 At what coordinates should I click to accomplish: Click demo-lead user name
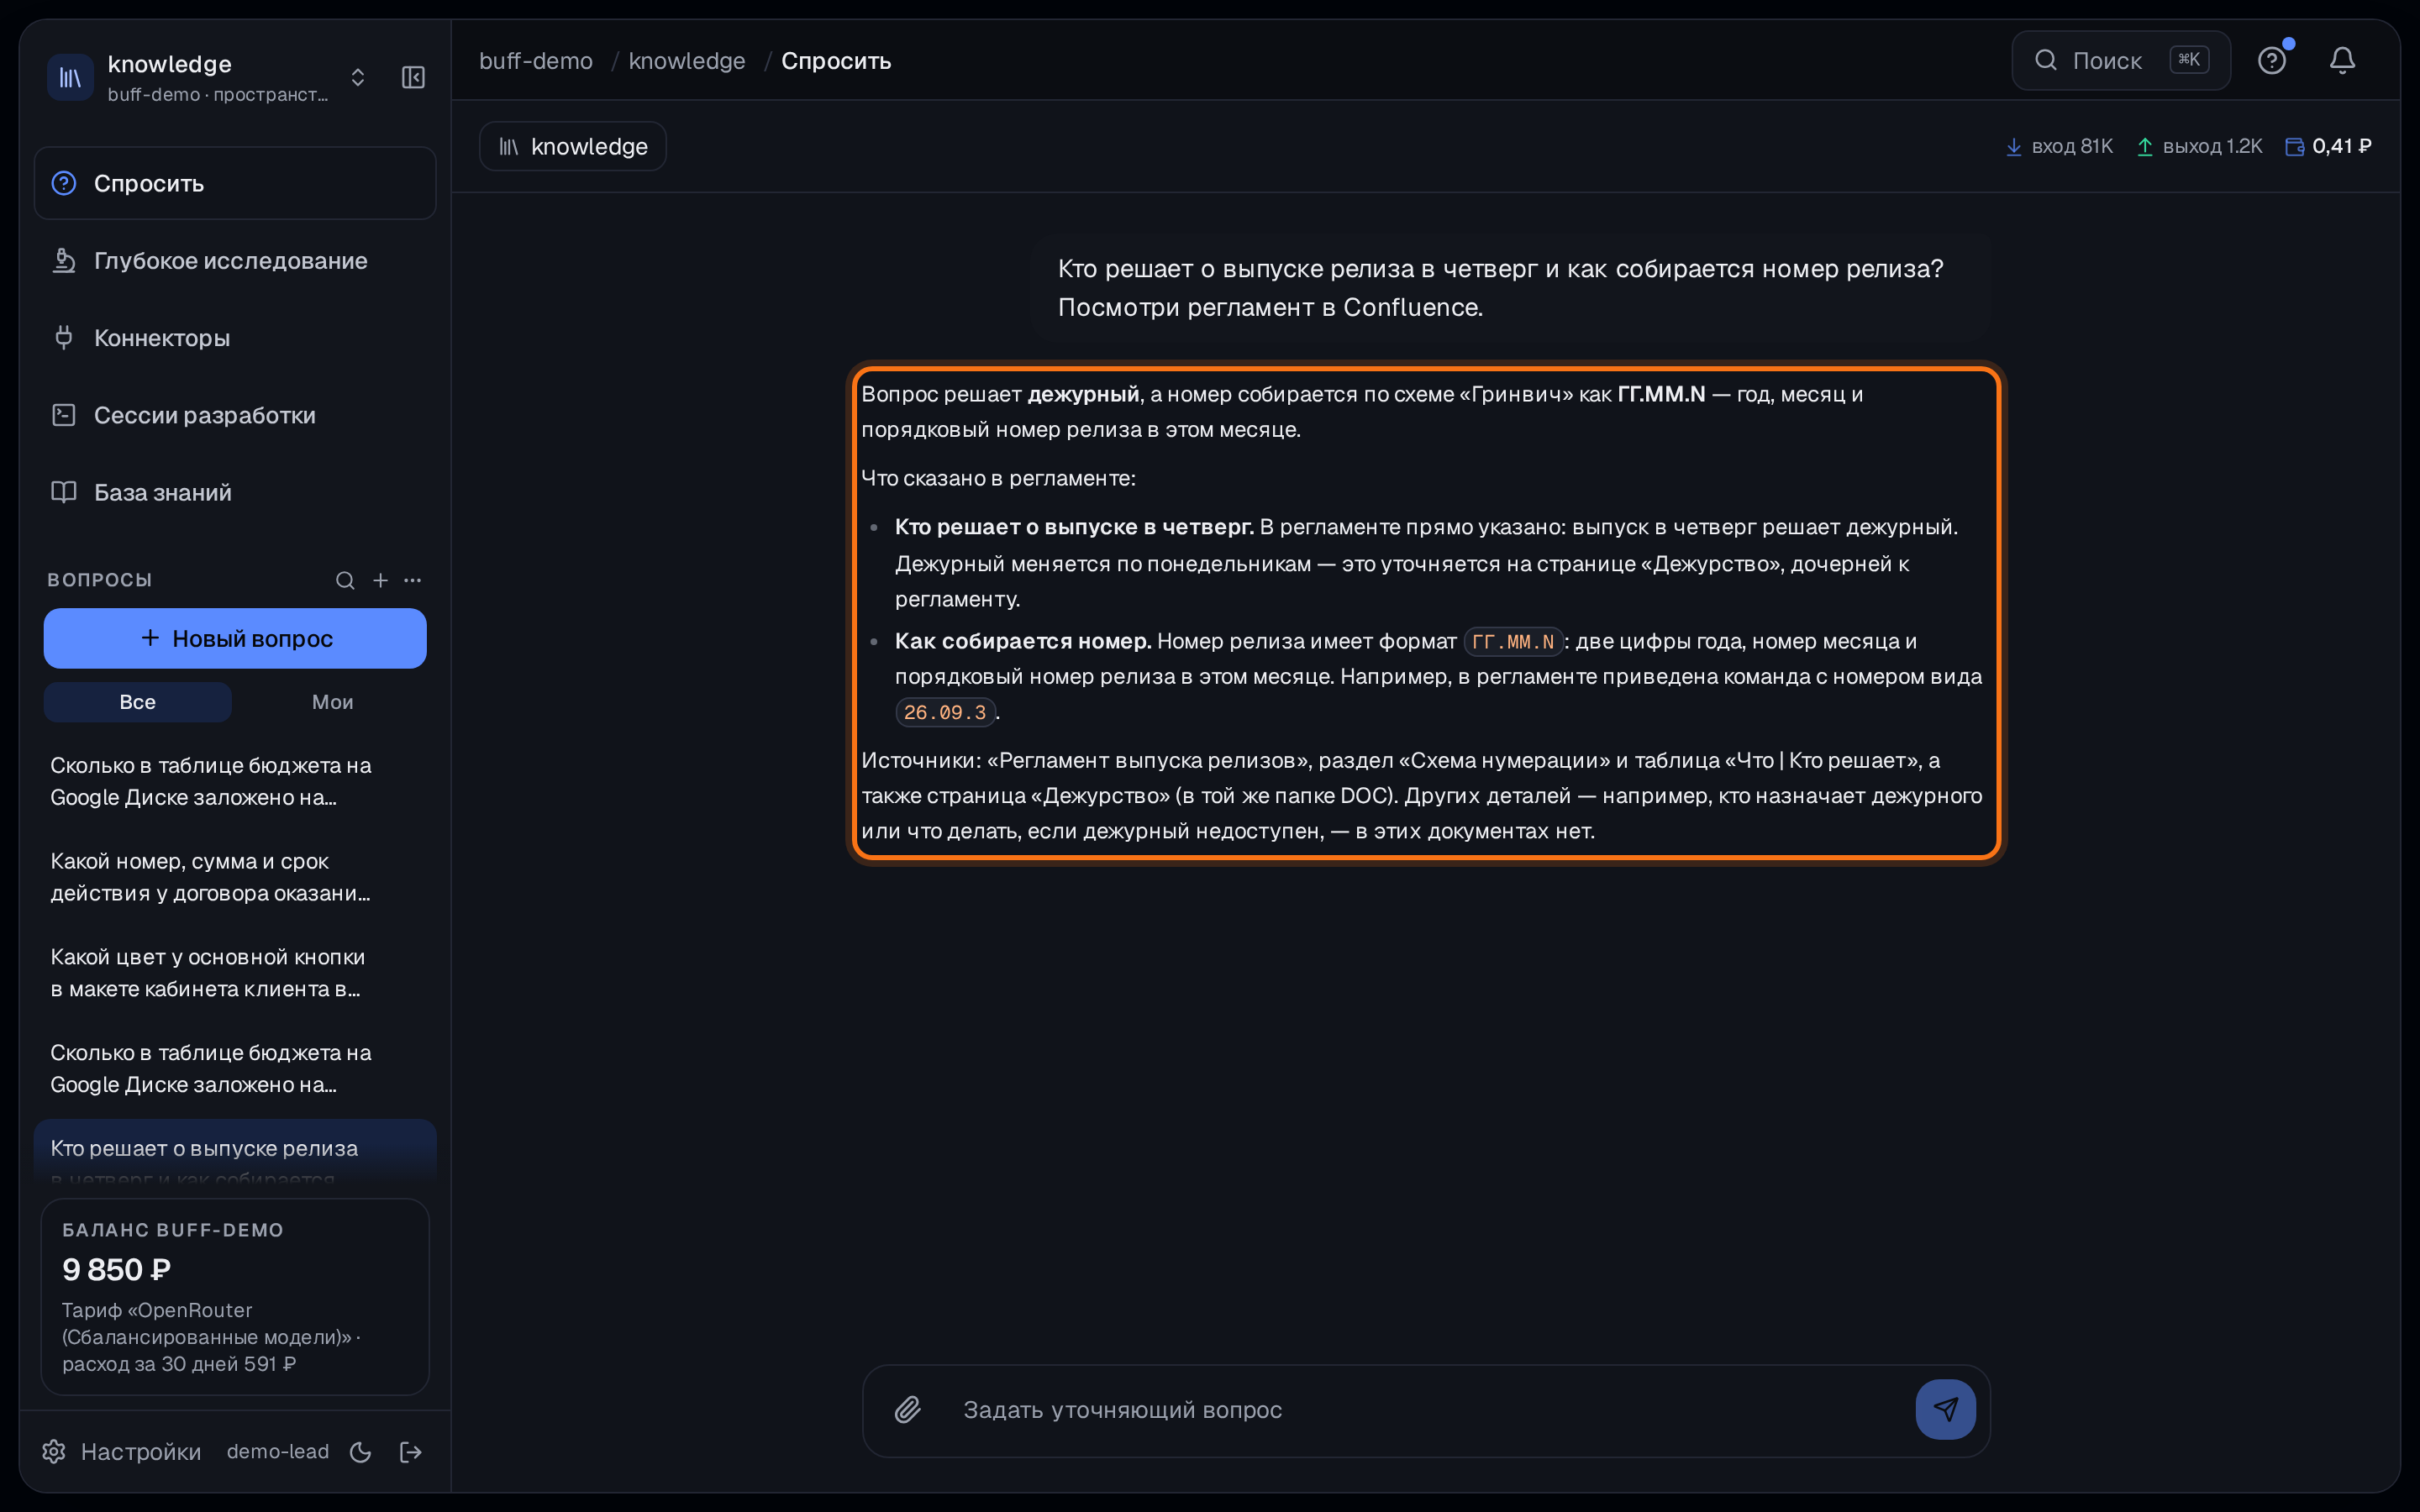pos(277,1451)
